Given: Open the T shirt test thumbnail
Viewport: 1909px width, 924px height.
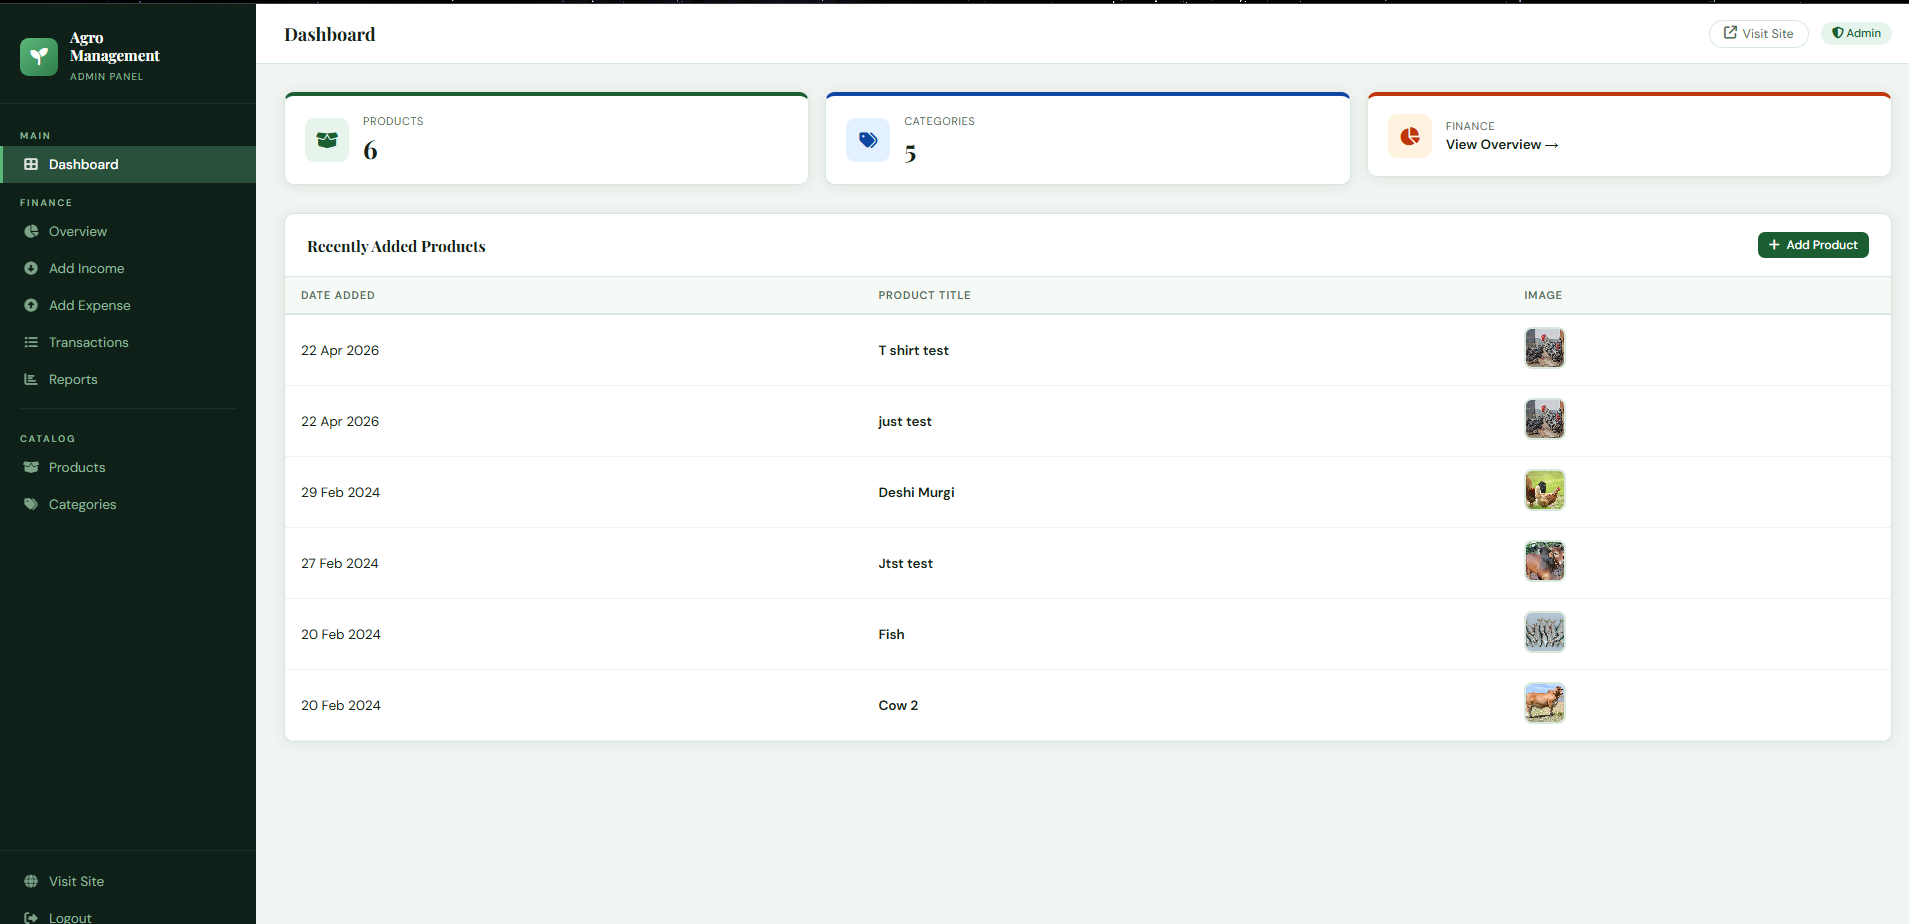Looking at the screenshot, I should click(x=1545, y=348).
